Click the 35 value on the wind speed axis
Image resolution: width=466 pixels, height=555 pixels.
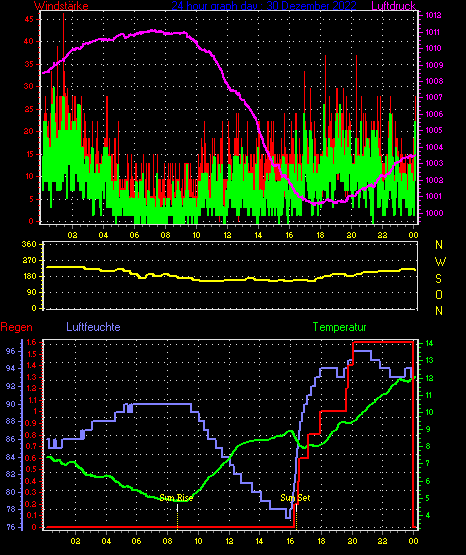pos(29,64)
